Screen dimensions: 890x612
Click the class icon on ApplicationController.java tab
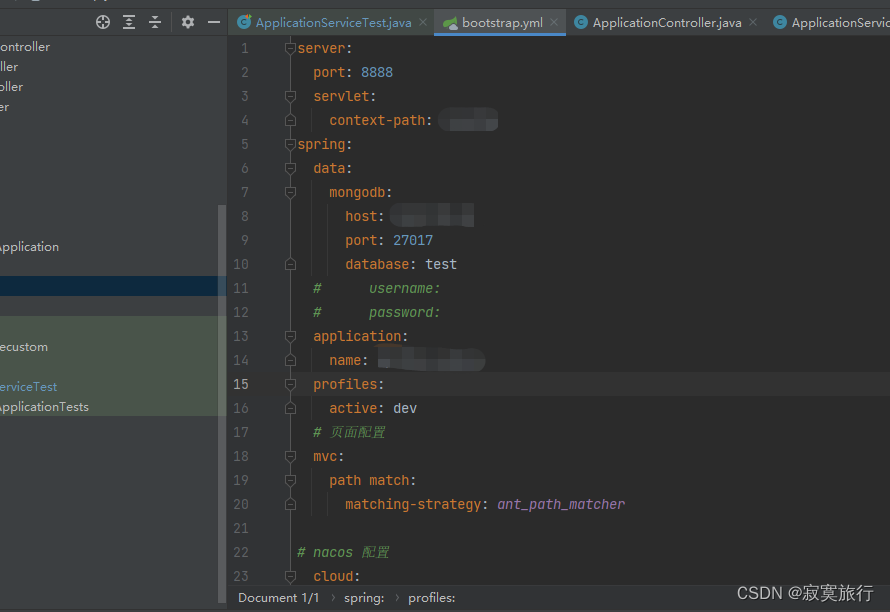pos(581,20)
